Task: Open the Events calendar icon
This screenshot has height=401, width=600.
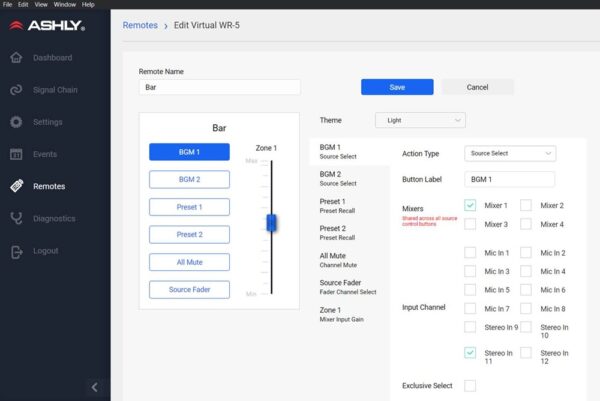Action: [x=16, y=154]
